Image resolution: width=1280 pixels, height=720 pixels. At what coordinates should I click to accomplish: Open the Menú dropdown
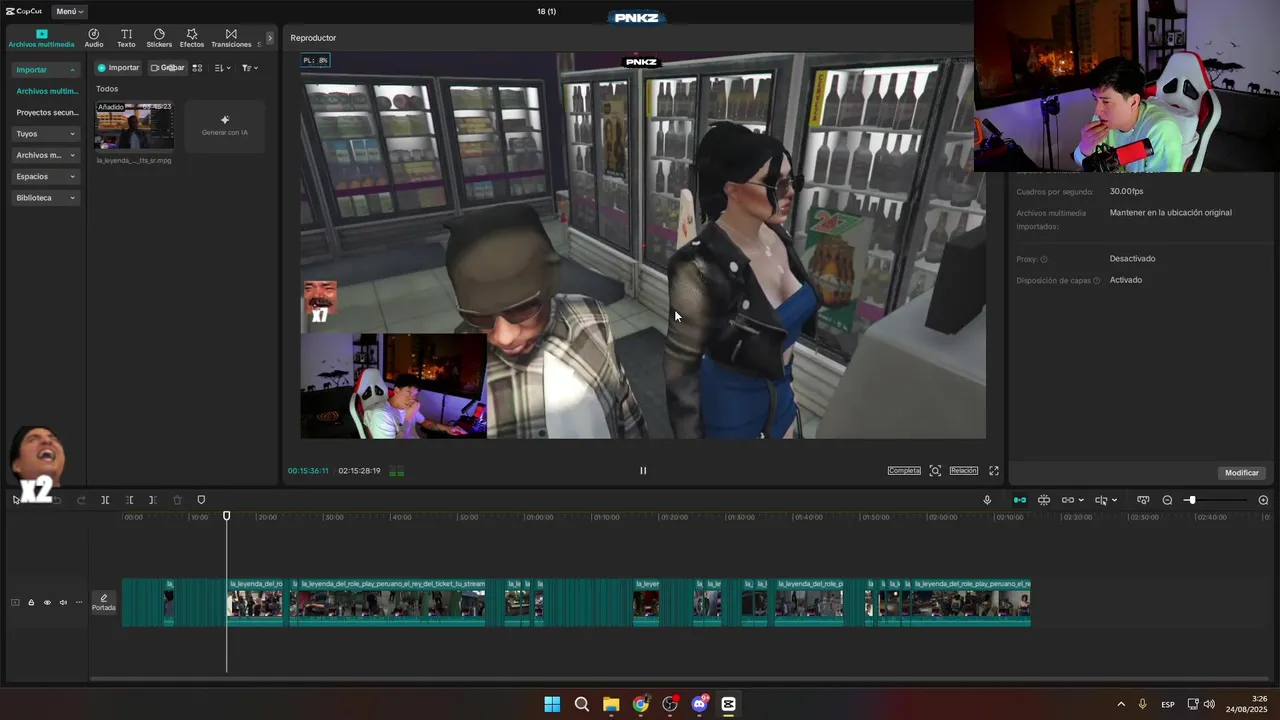[69, 12]
